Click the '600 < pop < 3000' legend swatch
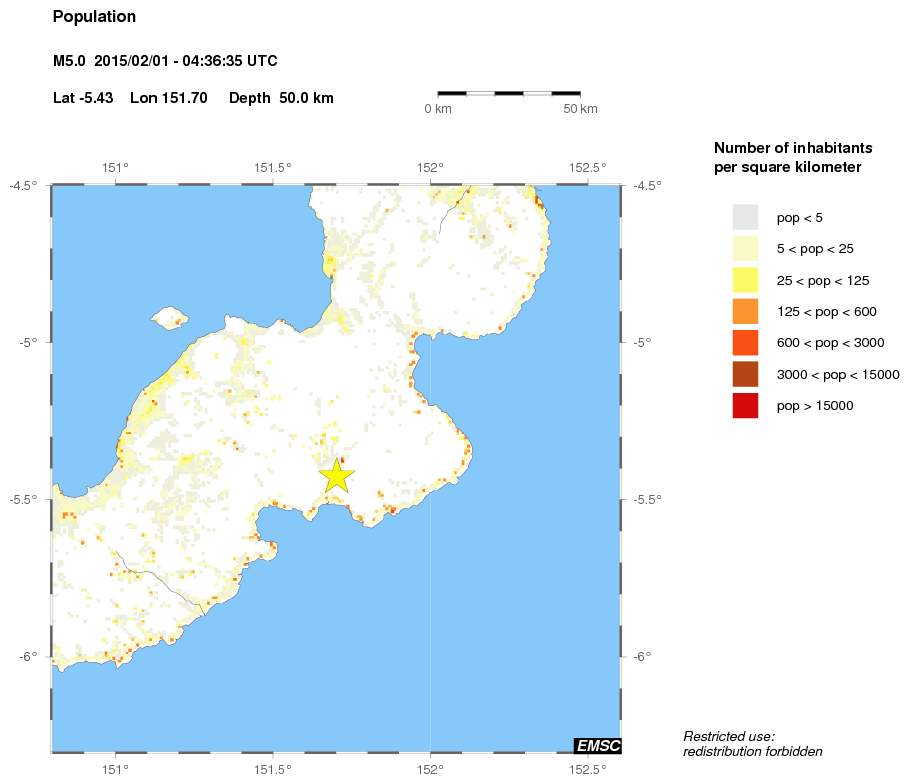910x784 pixels. point(745,343)
